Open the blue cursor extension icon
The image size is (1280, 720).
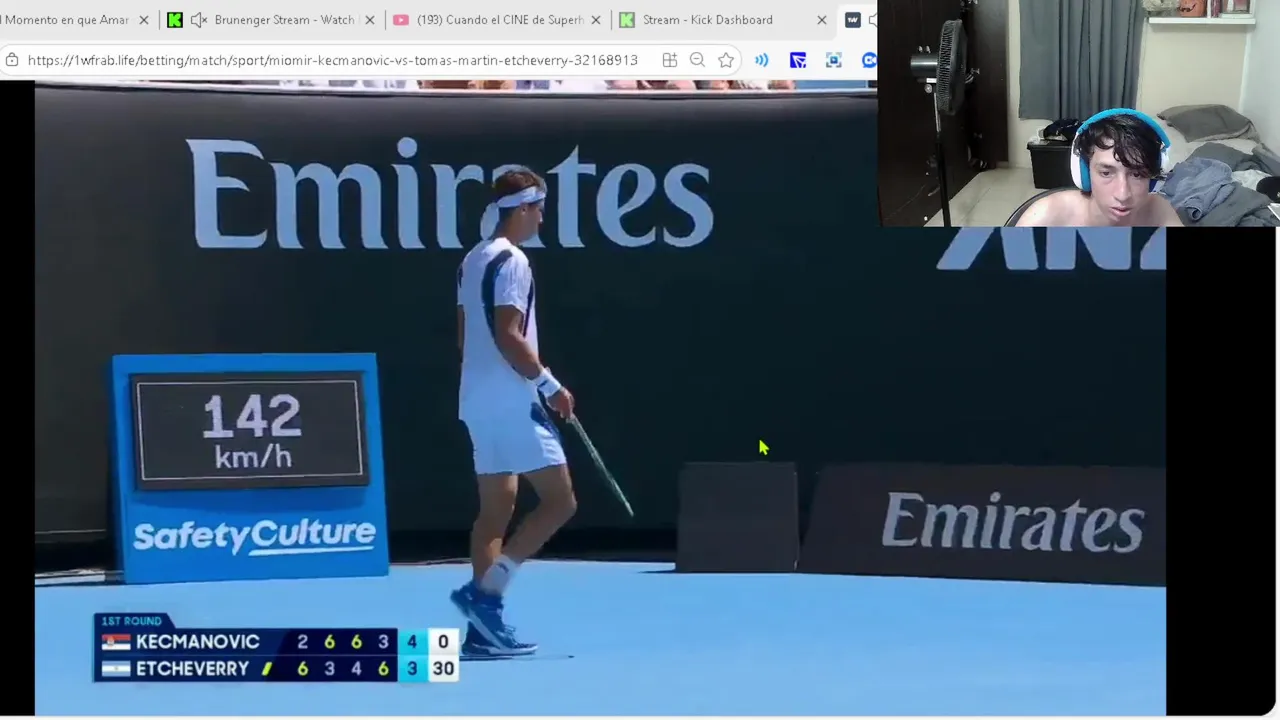click(x=798, y=61)
